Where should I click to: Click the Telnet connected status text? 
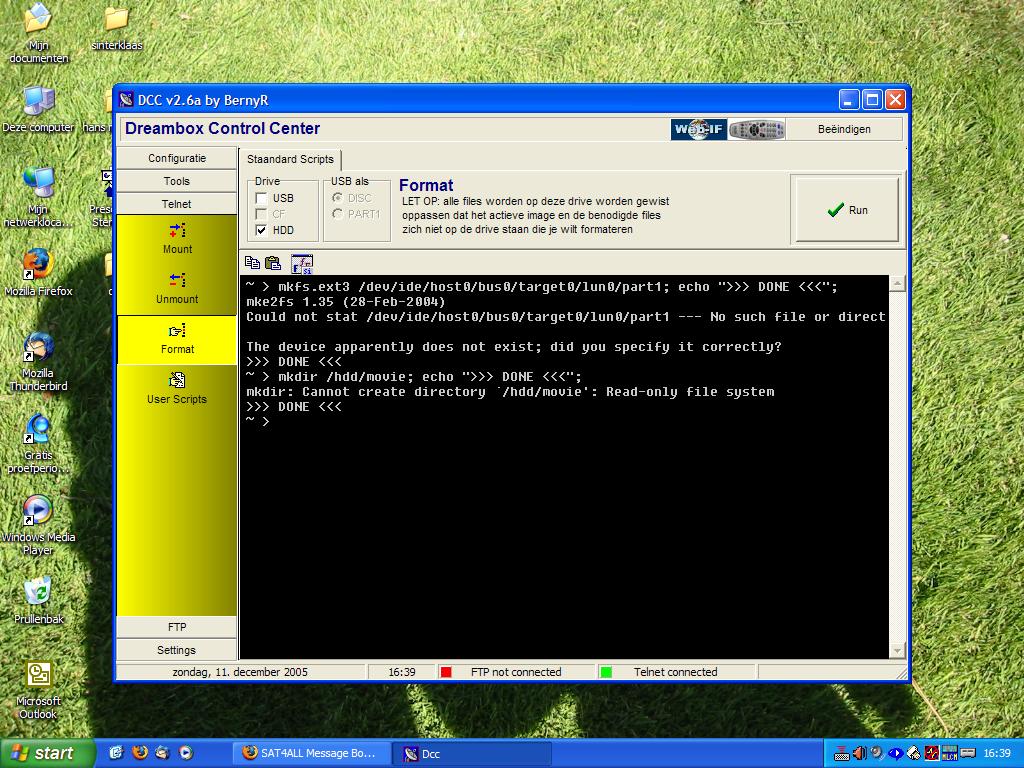pos(675,672)
